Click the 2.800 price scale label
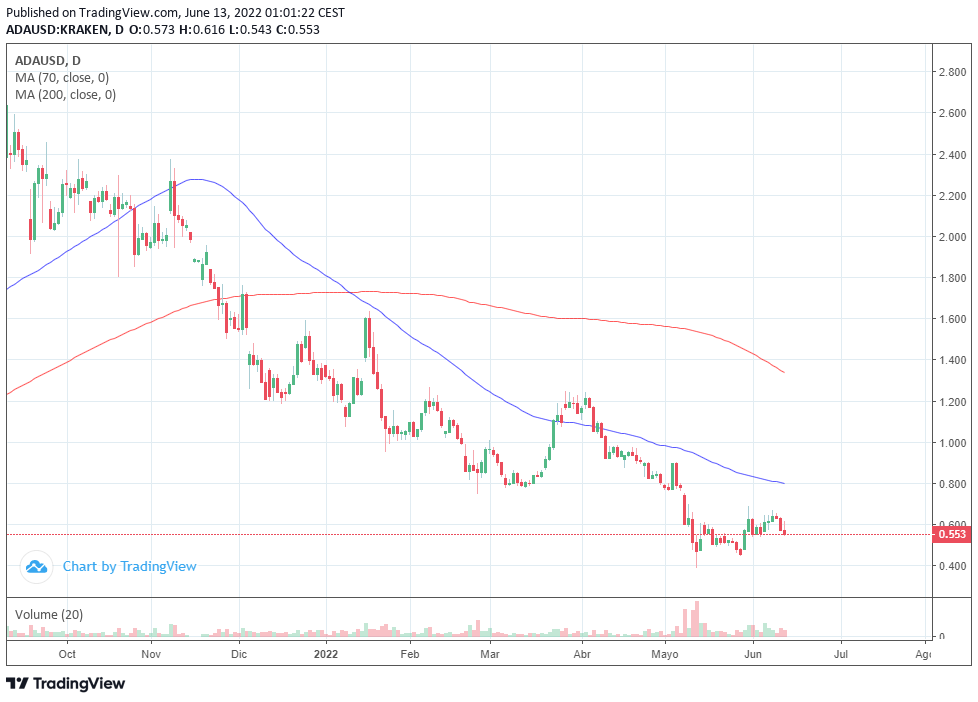The height and width of the screenshot is (702, 978). (x=952, y=72)
